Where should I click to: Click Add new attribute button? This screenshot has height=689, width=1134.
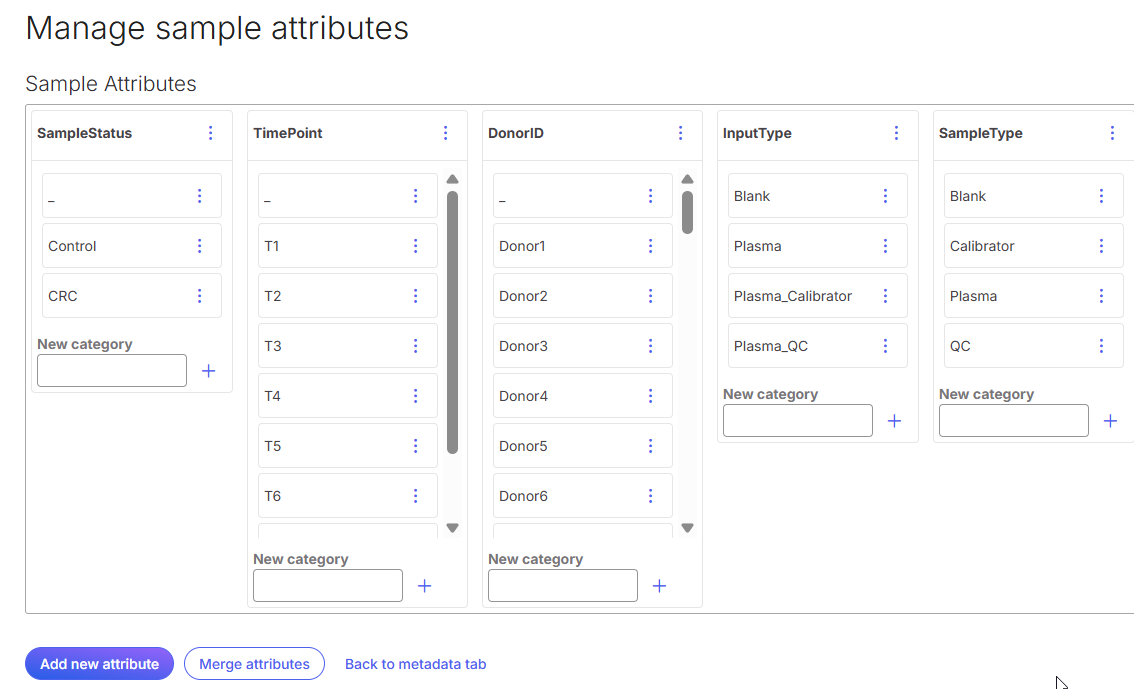pyautogui.click(x=99, y=664)
